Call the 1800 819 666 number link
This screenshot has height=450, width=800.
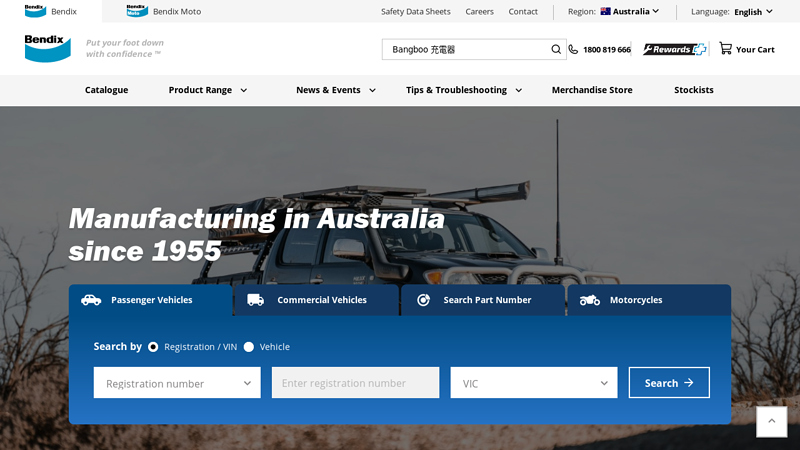click(607, 49)
